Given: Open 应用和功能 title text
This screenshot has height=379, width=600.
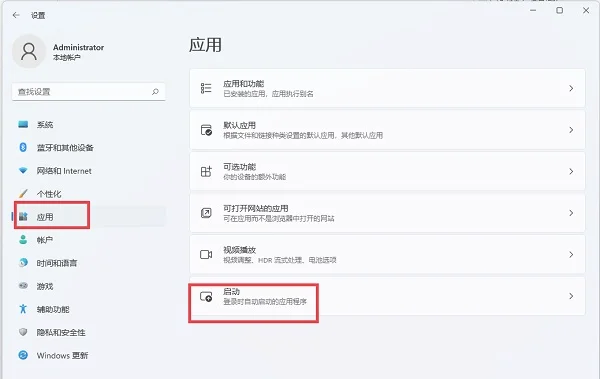Looking at the screenshot, I should 244,84.
